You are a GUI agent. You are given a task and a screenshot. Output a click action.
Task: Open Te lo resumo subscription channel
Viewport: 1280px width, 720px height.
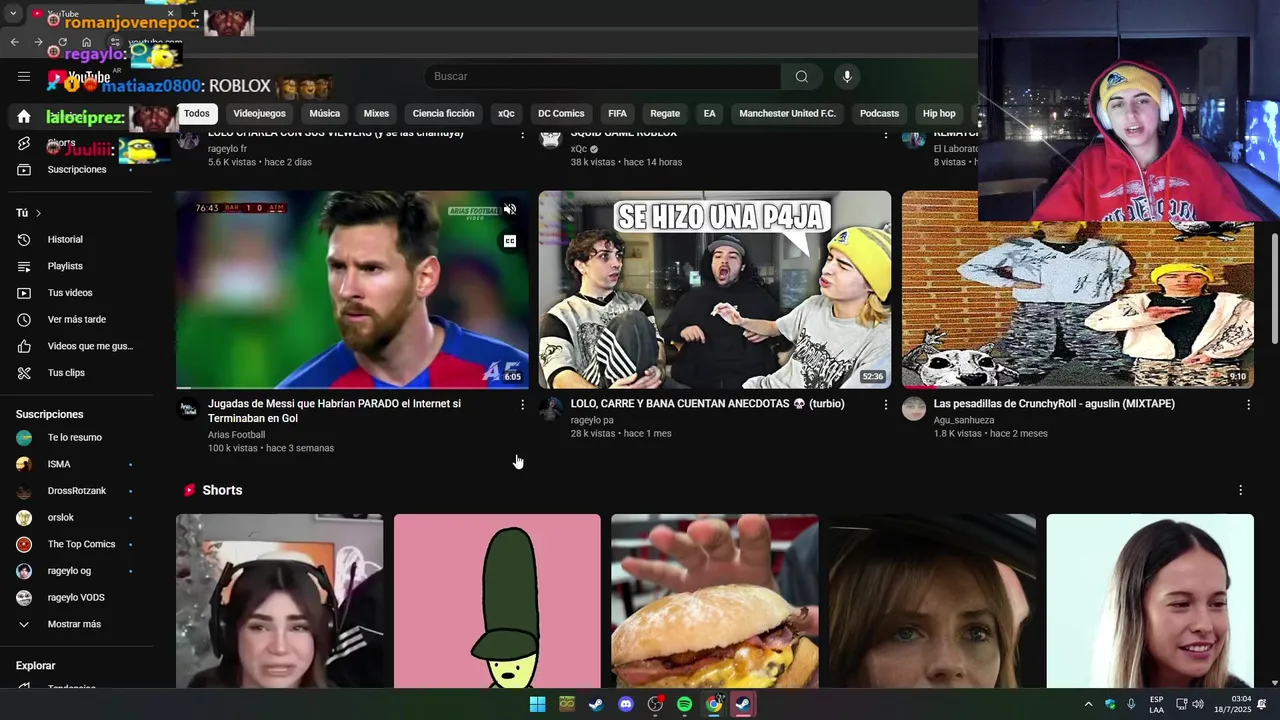coord(76,438)
